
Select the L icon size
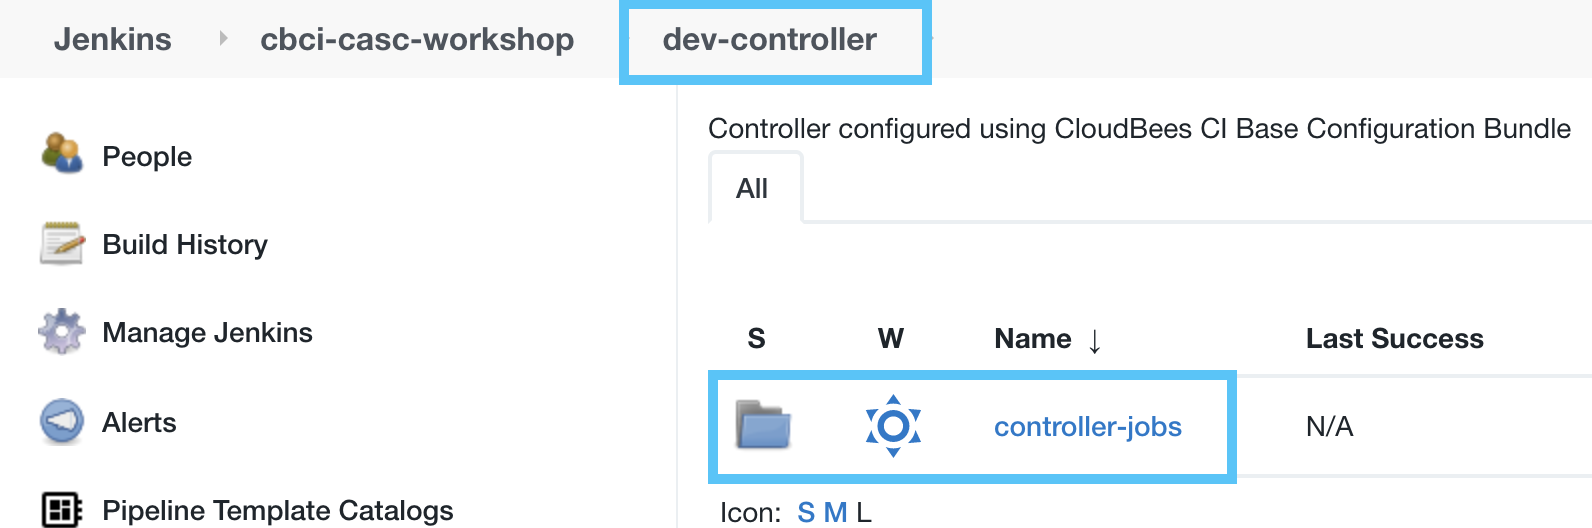coord(864,513)
